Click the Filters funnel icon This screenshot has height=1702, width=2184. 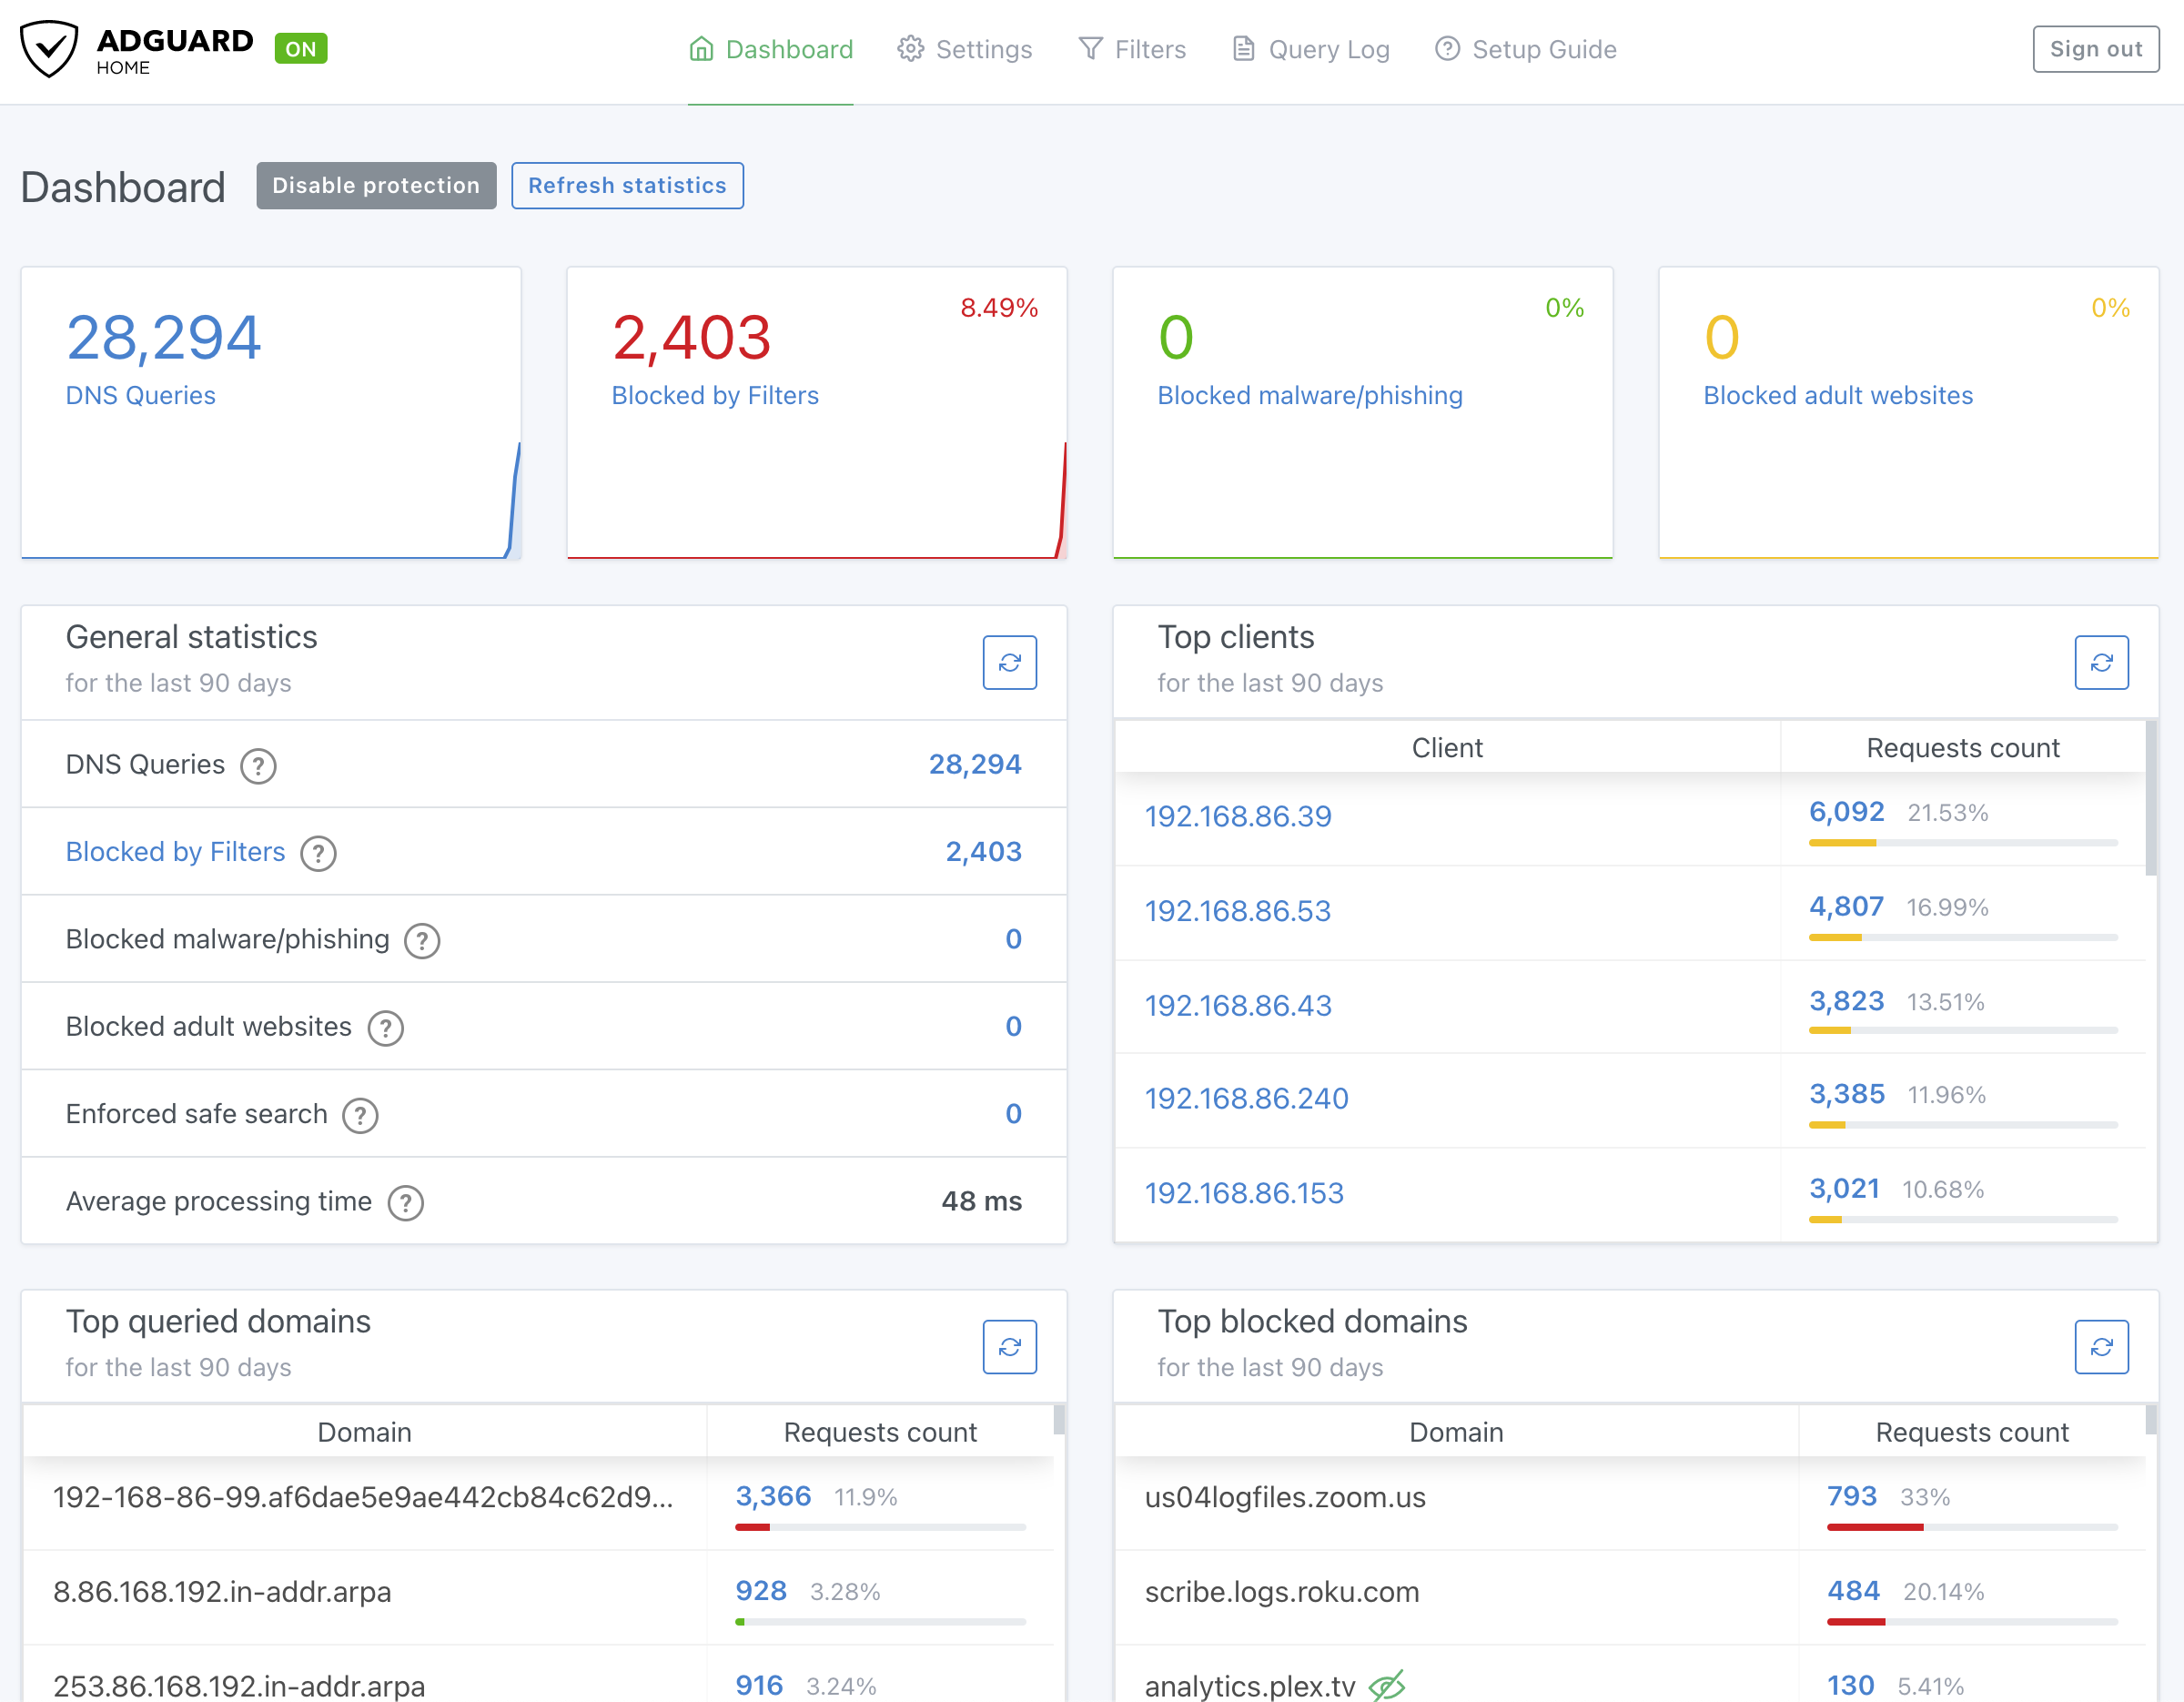tap(1090, 49)
